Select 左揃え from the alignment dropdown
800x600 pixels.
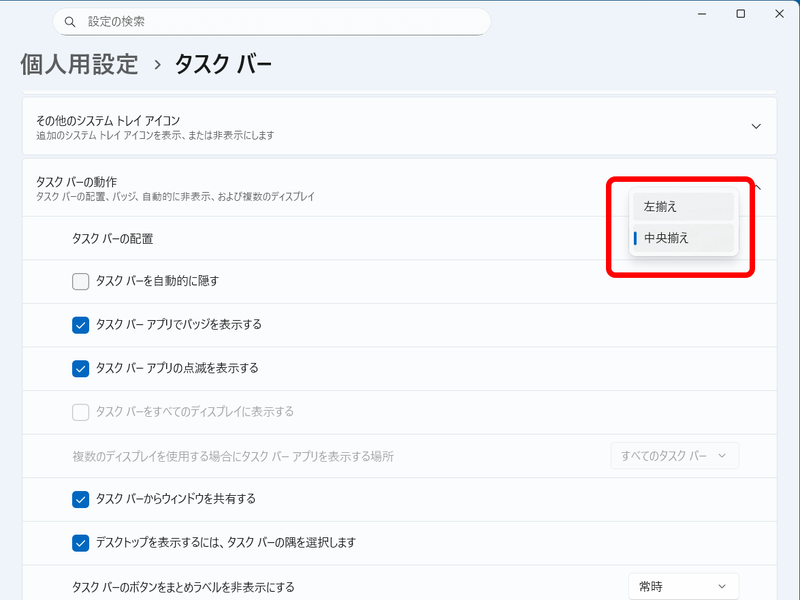point(683,206)
